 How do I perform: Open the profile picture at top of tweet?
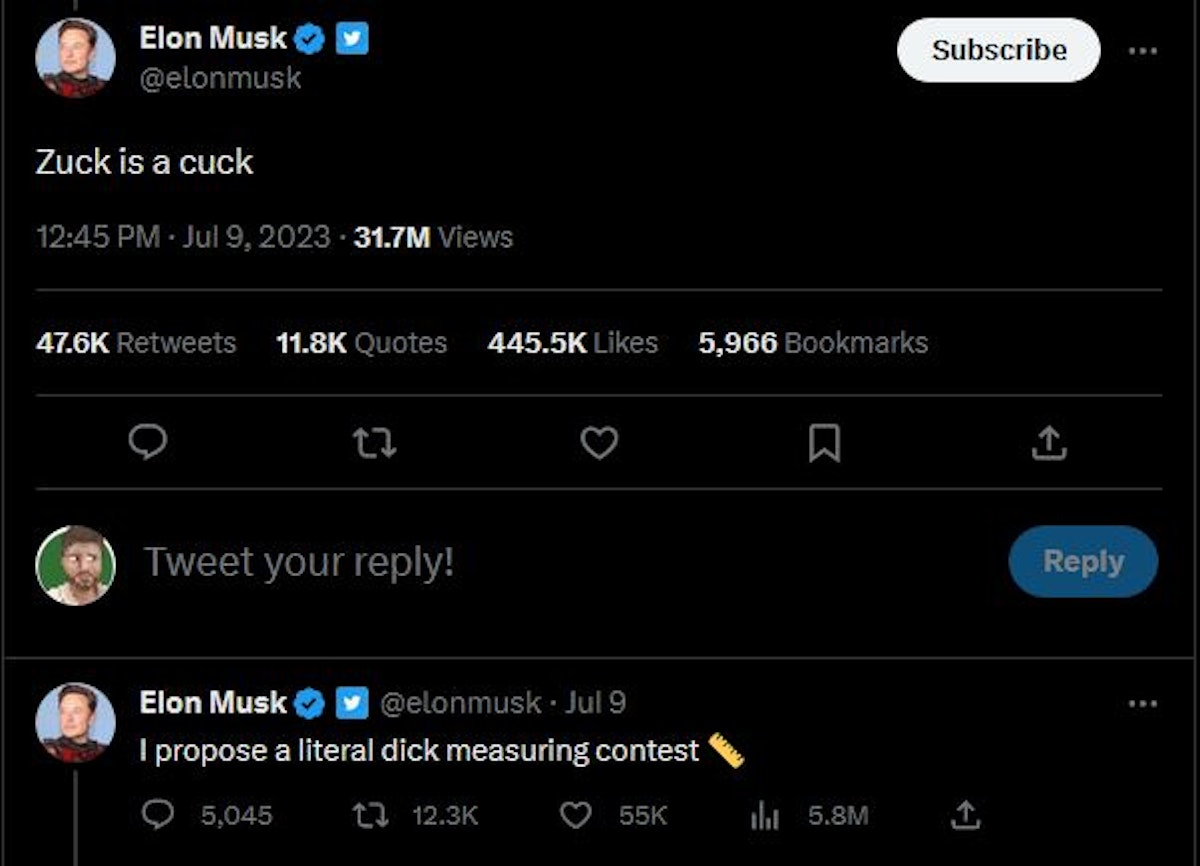coord(75,58)
